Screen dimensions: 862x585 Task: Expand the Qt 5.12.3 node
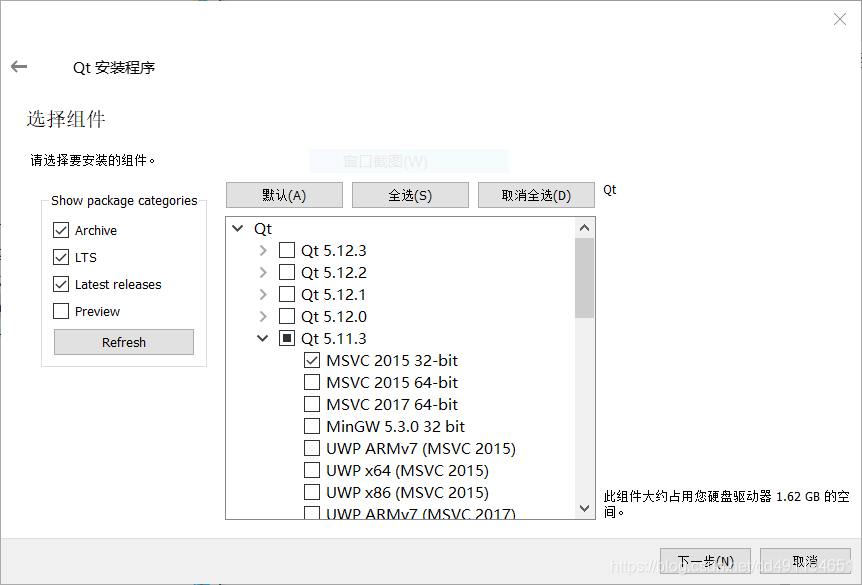click(x=263, y=250)
